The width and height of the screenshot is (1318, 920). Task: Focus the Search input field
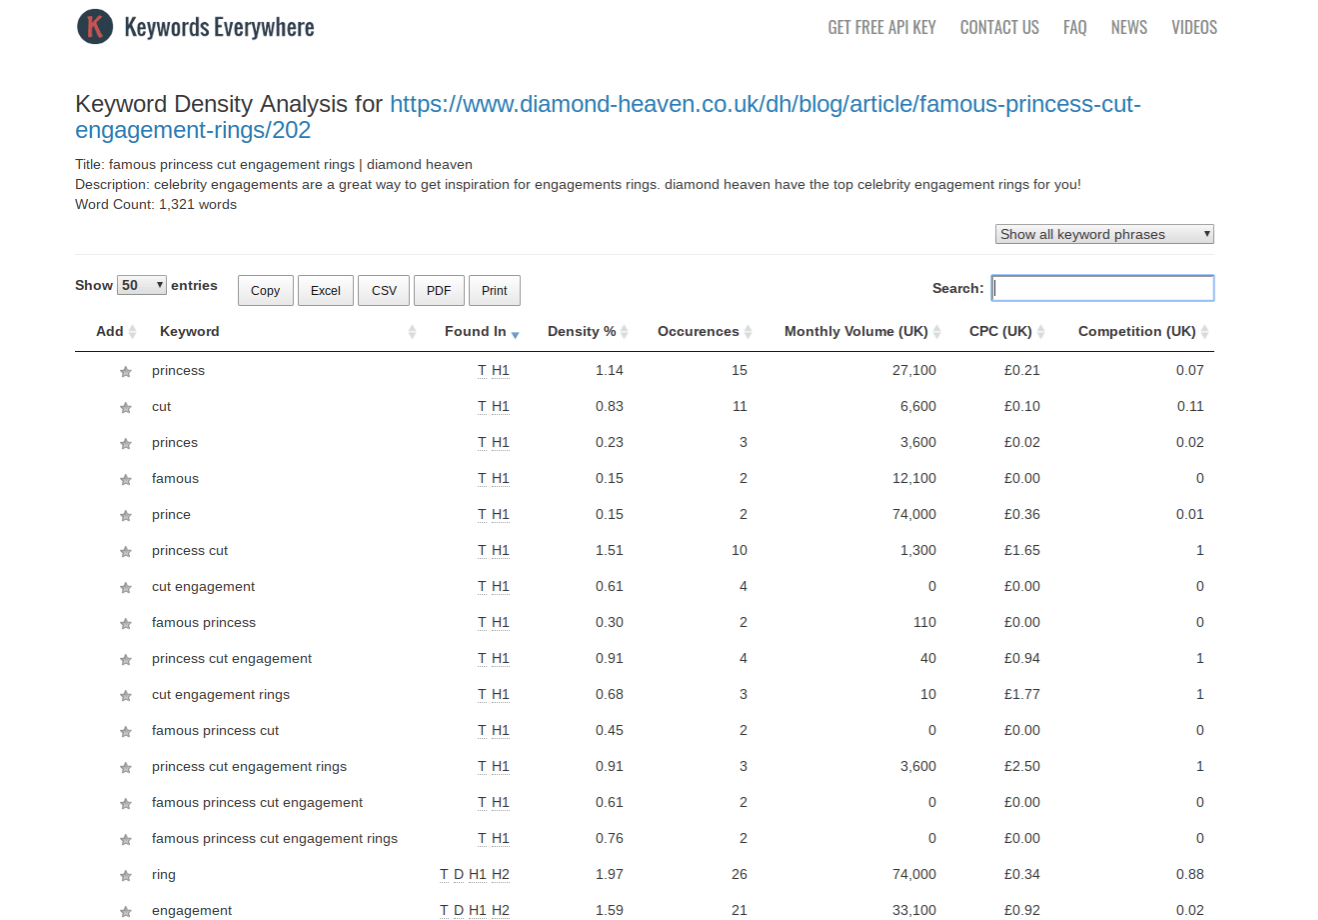(1103, 288)
